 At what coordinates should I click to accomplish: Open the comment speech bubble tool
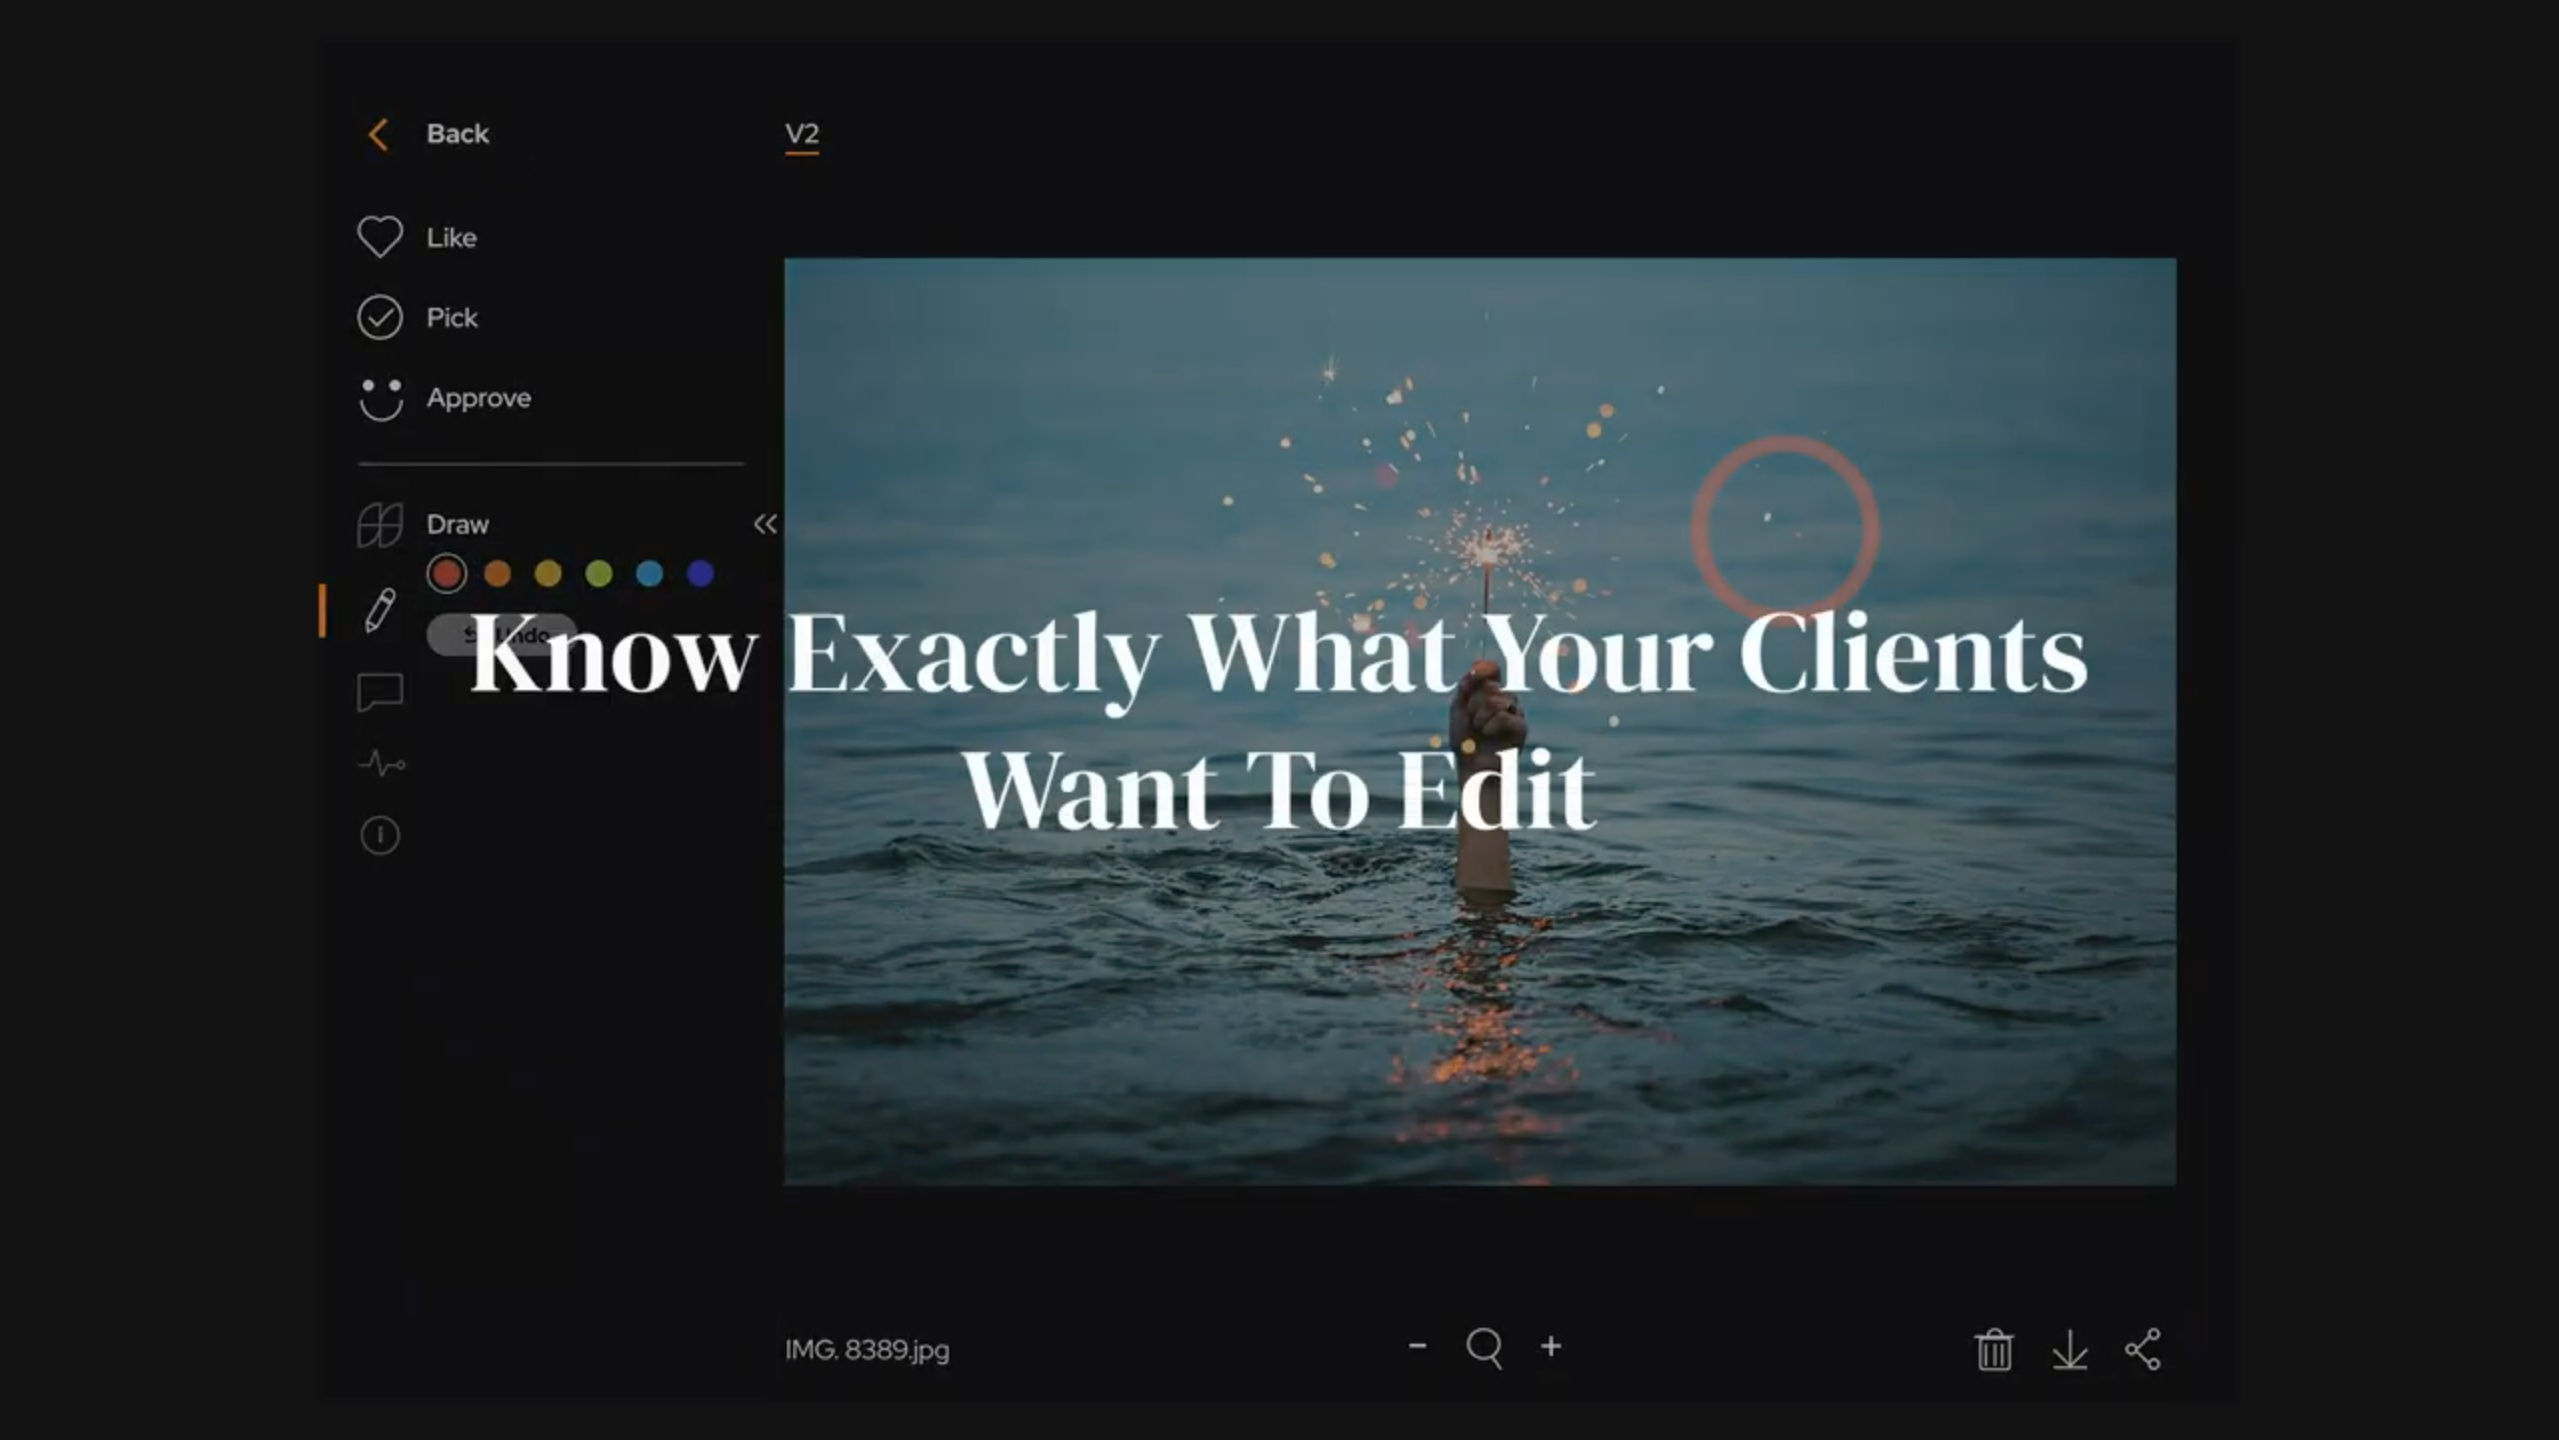pos(380,691)
